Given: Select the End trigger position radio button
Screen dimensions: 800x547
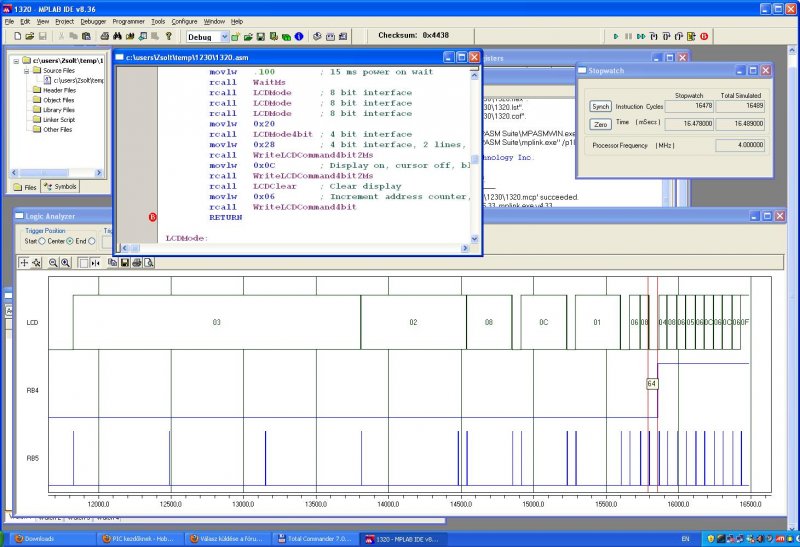Looking at the screenshot, I should 93,241.
